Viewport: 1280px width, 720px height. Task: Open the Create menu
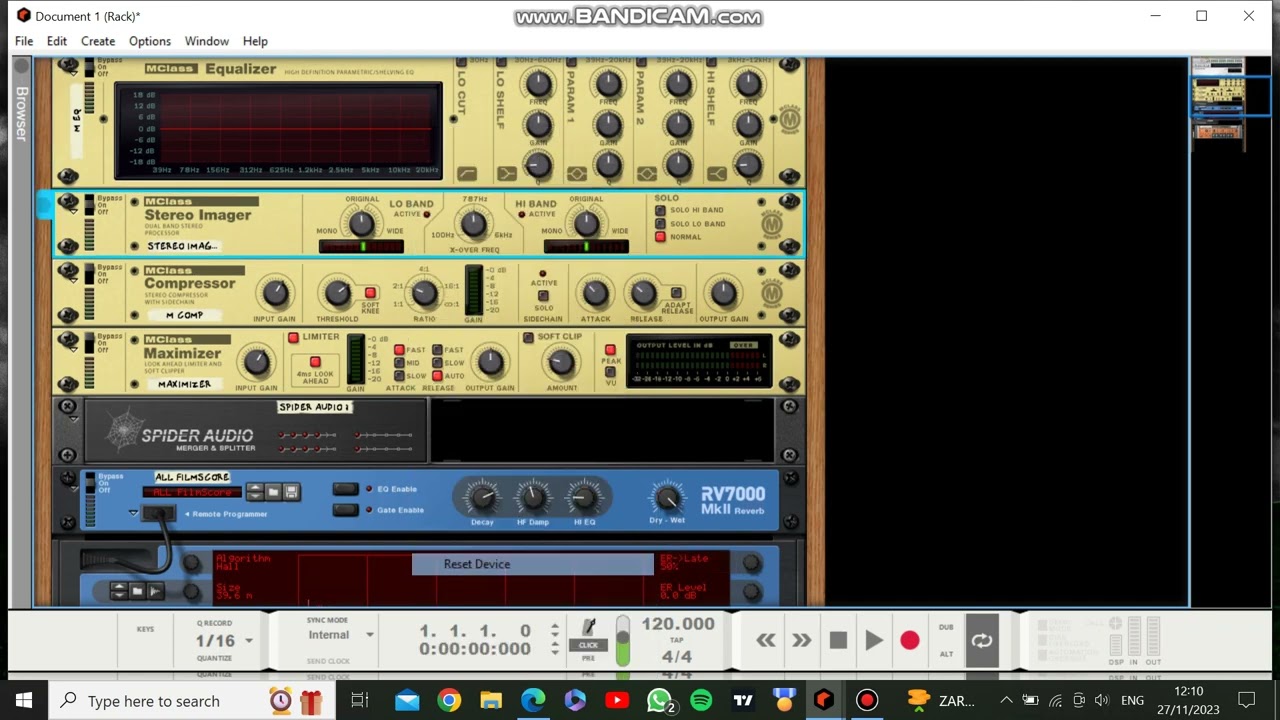[98, 41]
